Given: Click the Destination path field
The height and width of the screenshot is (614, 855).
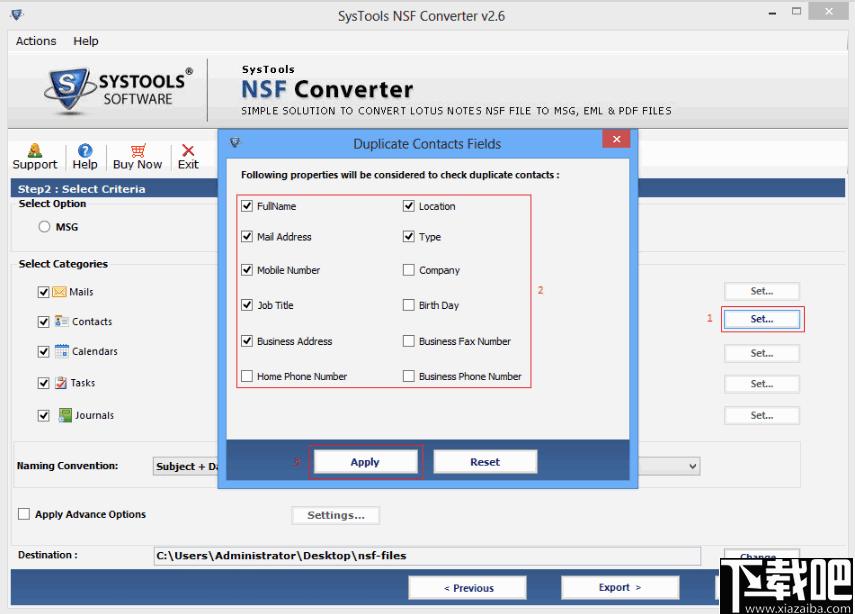Looking at the screenshot, I should coord(427,556).
